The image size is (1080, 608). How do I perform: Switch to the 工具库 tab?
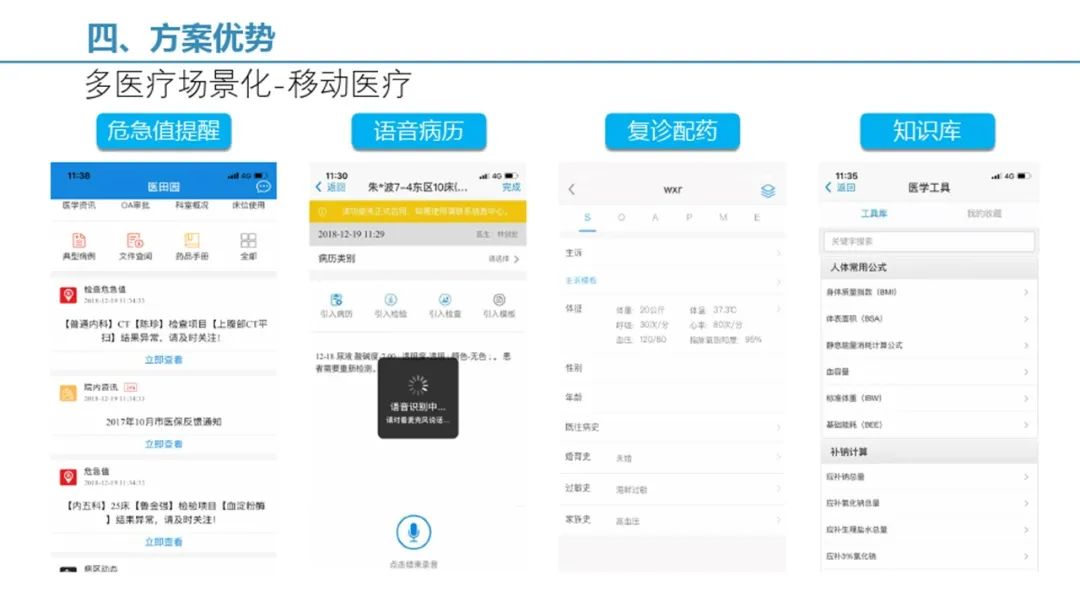874,213
